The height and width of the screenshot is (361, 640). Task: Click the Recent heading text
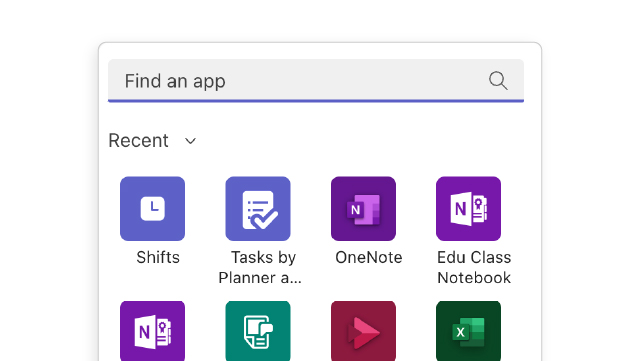coord(138,141)
